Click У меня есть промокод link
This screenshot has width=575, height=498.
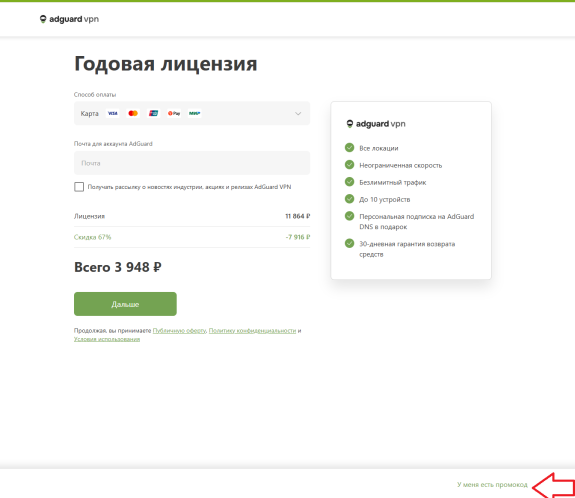click(x=492, y=484)
